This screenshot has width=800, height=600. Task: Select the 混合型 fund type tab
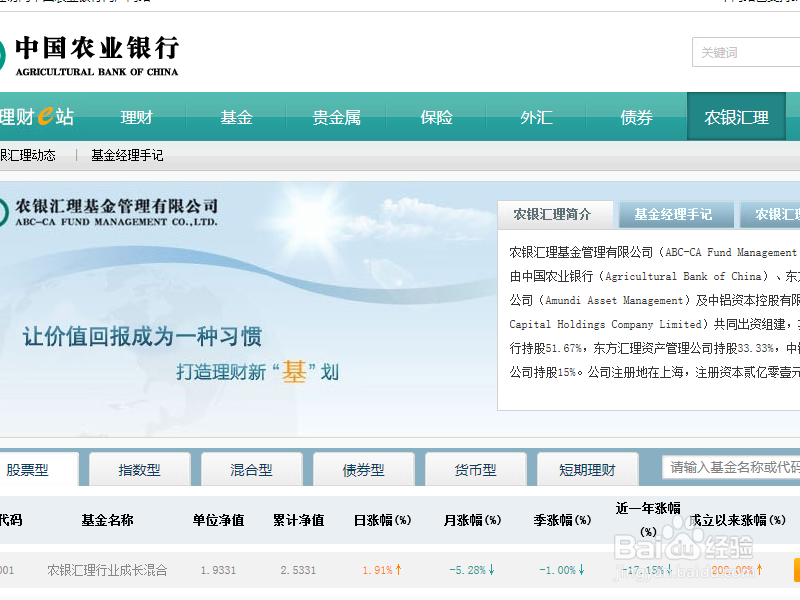tap(252, 469)
